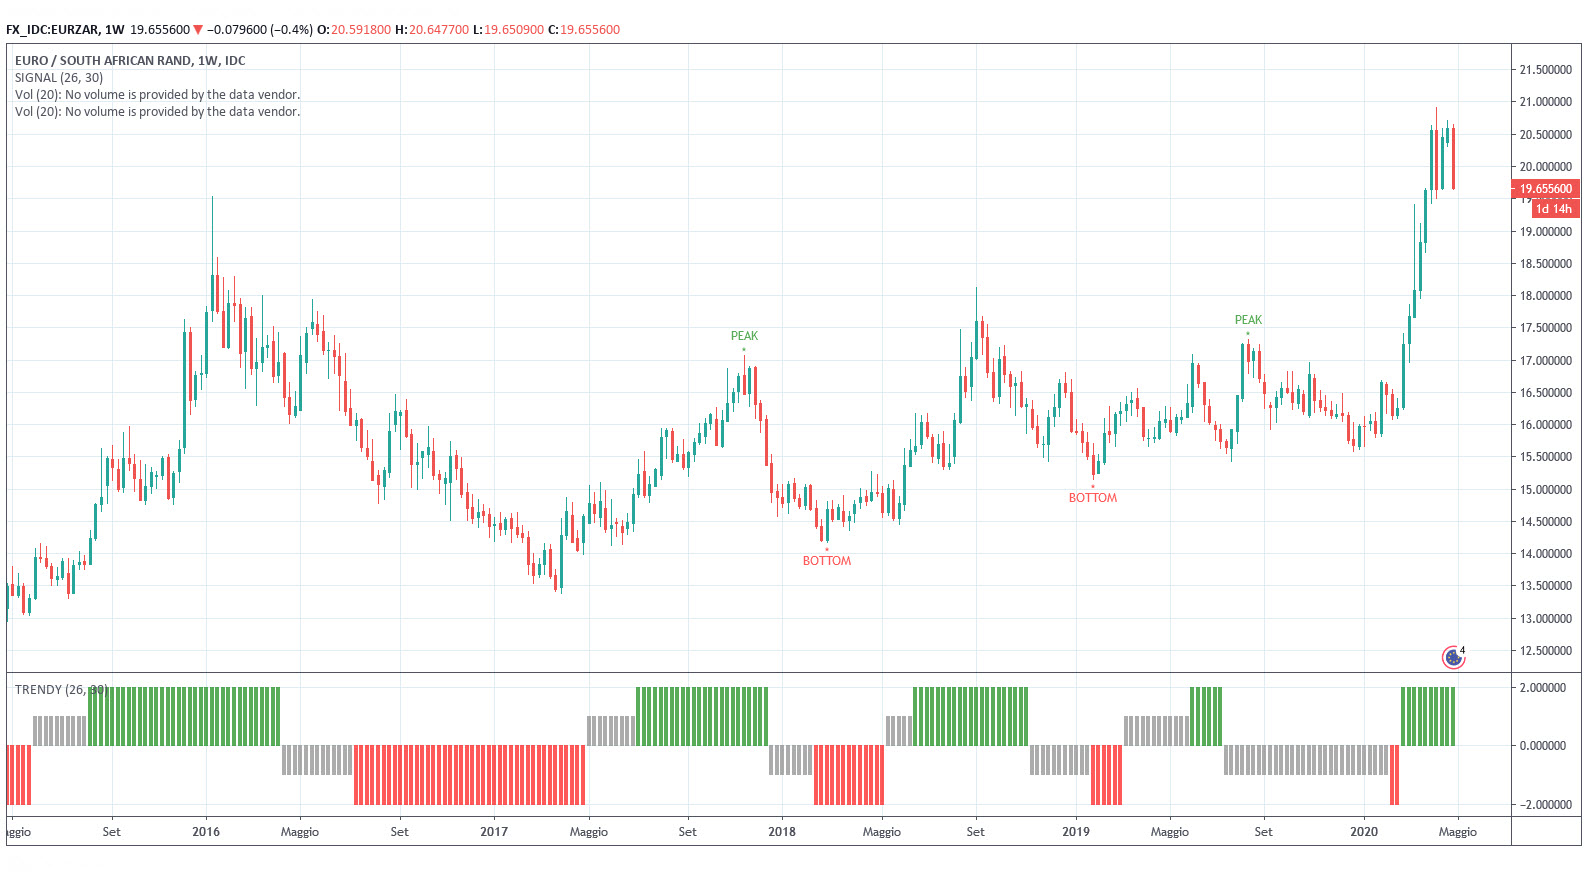This screenshot has height=882, width=1588.
Task: Click the 14.500000 price axis label
Action: coord(1546,522)
